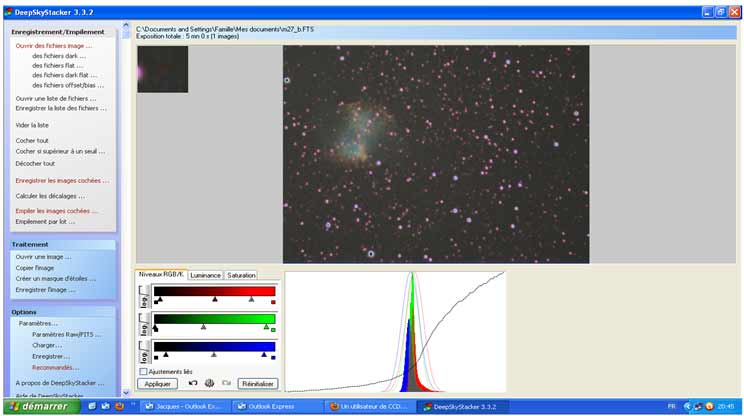Click the black square marker under the red gradient
744x416 pixels.
click(x=156, y=302)
